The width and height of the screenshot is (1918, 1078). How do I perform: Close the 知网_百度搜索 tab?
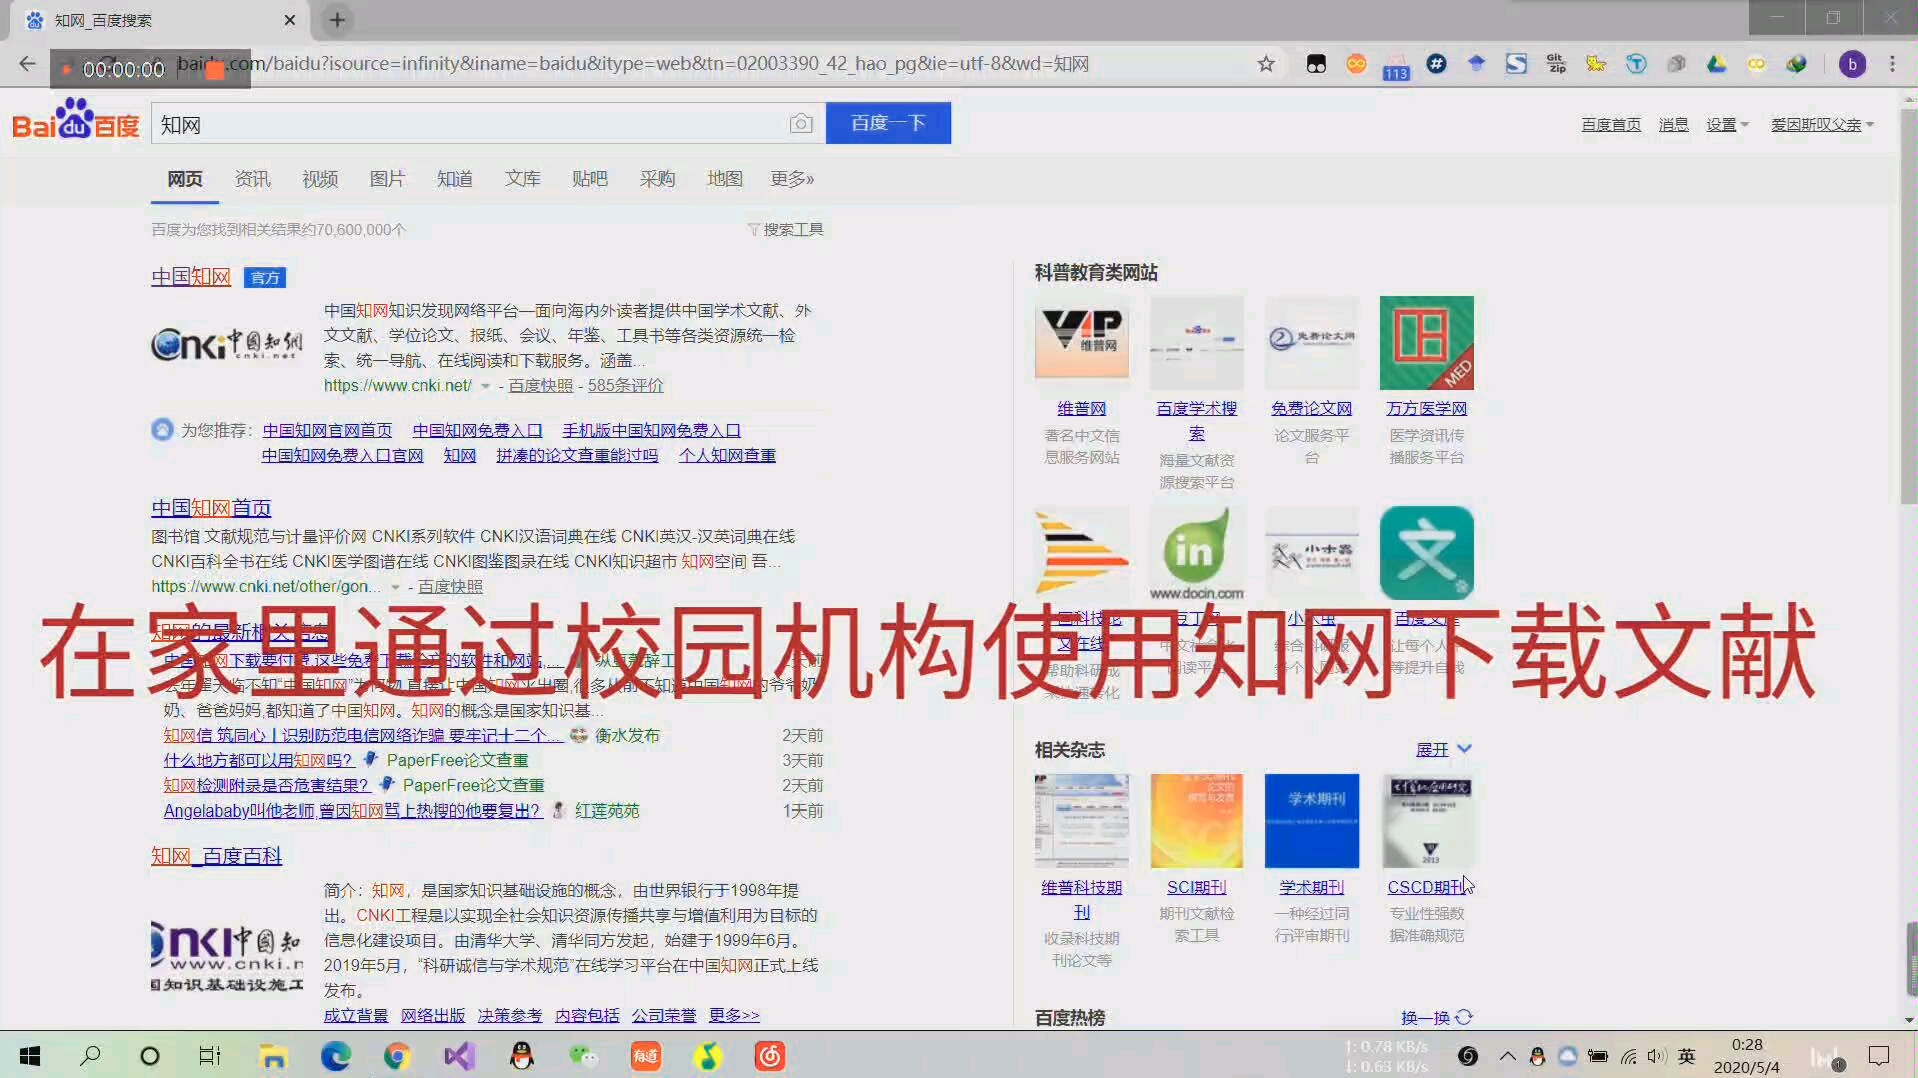(x=289, y=20)
